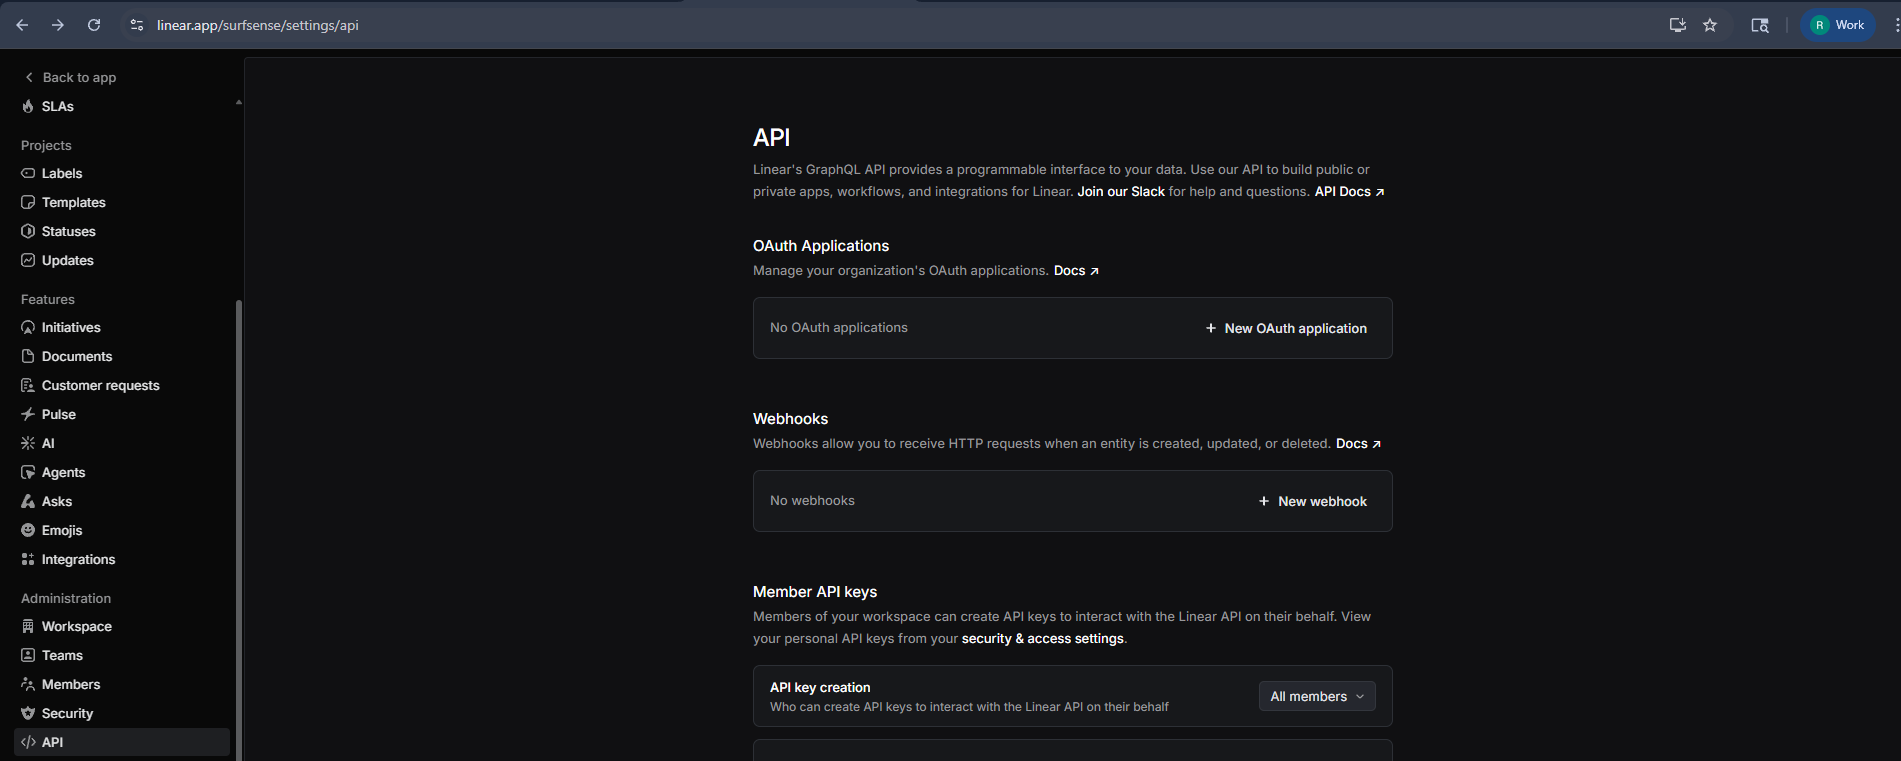Click the Security shield icon
Screen dimensions: 1901x761
tap(28, 713)
